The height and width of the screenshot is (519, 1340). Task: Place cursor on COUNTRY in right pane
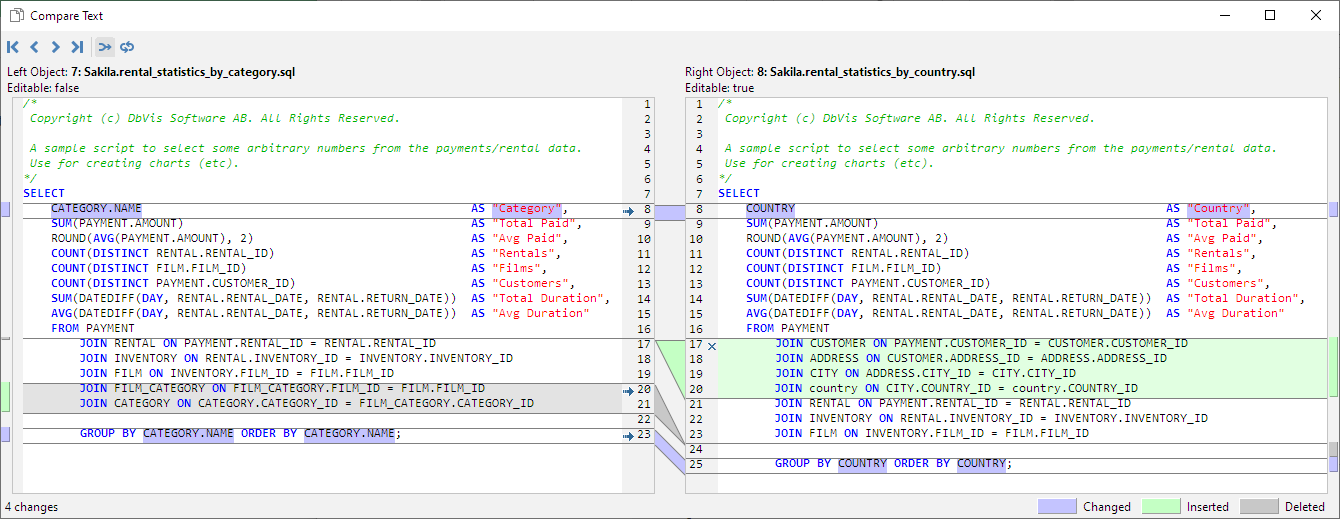769,209
